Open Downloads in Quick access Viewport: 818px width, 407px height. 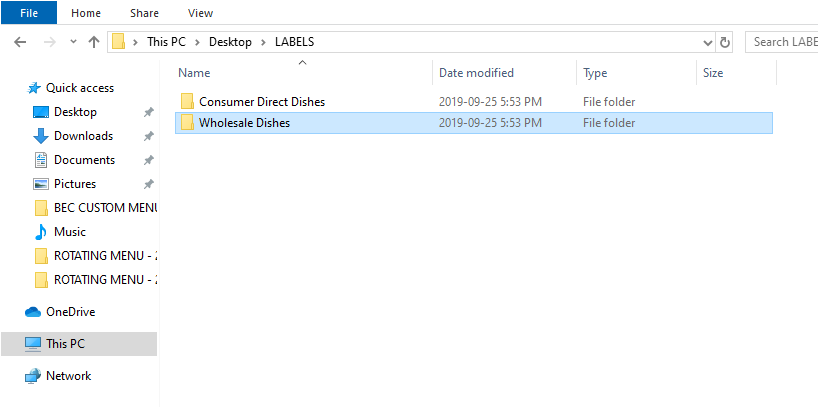83,136
